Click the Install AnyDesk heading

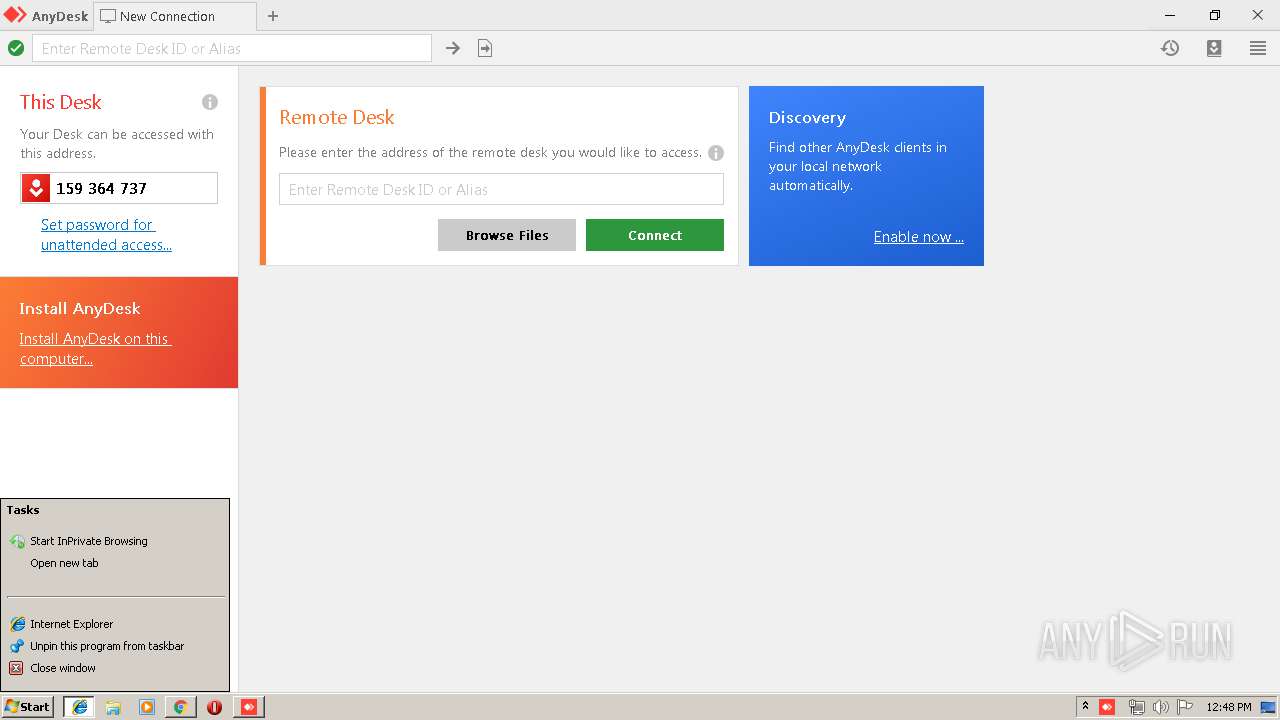[x=80, y=309]
